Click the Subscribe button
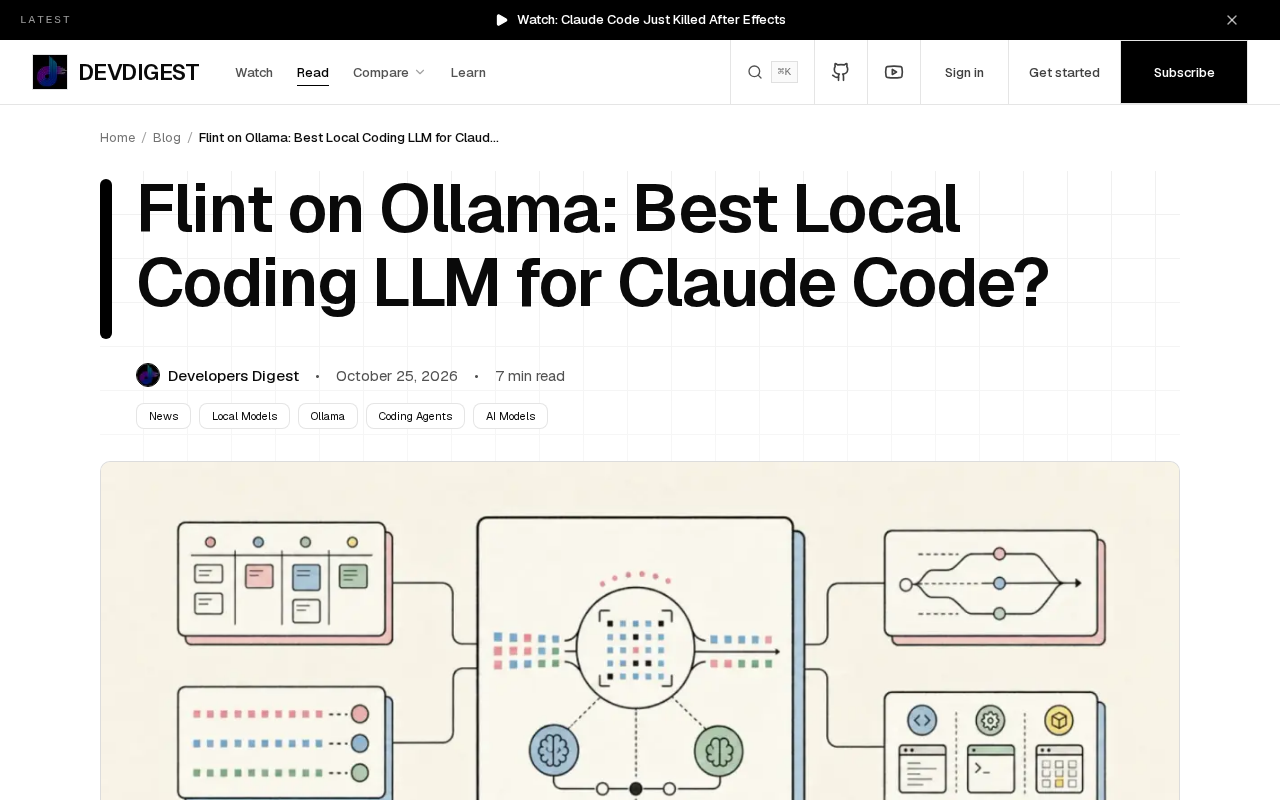The image size is (1280, 800). click(x=1184, y=72)
